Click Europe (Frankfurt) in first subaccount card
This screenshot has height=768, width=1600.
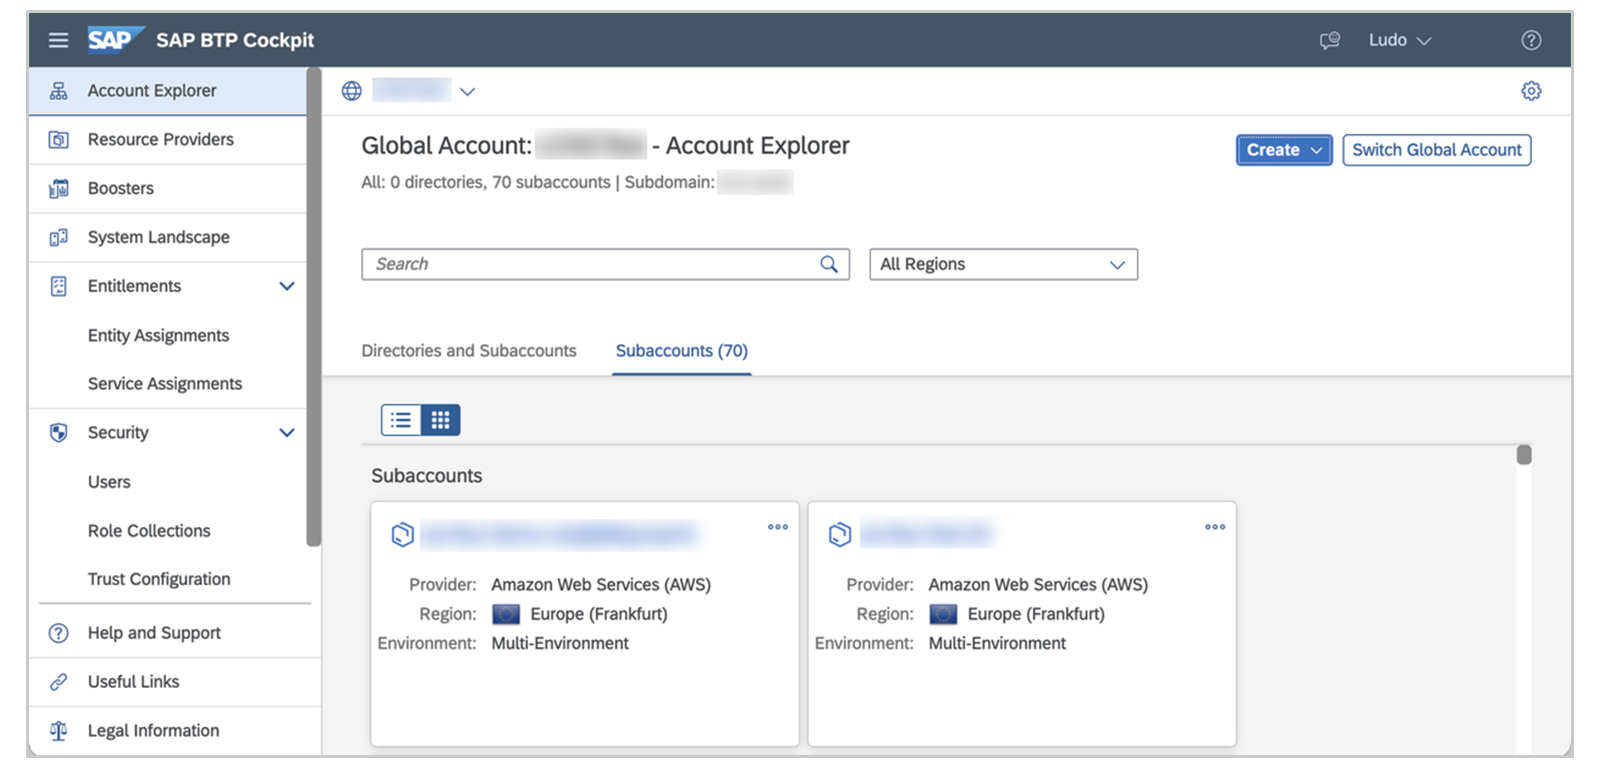tap(599, 614)
